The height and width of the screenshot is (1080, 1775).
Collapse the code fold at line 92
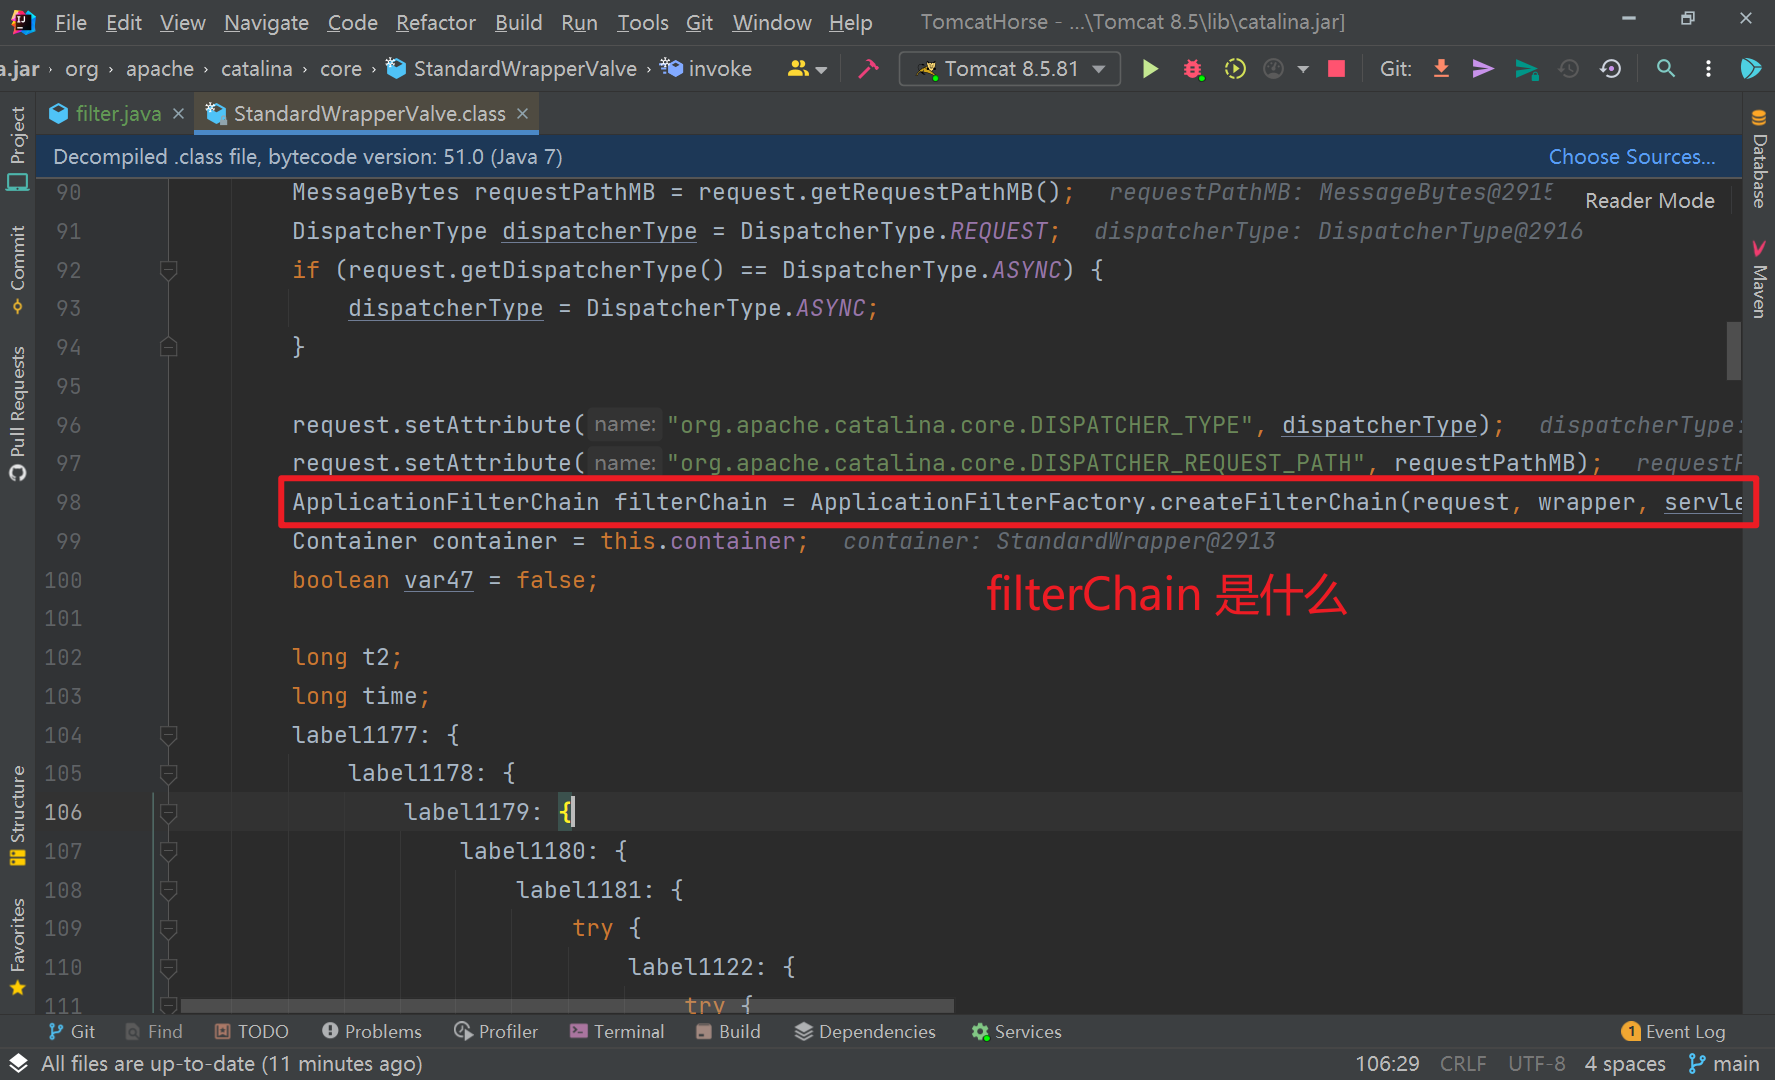tap(168, 270)
